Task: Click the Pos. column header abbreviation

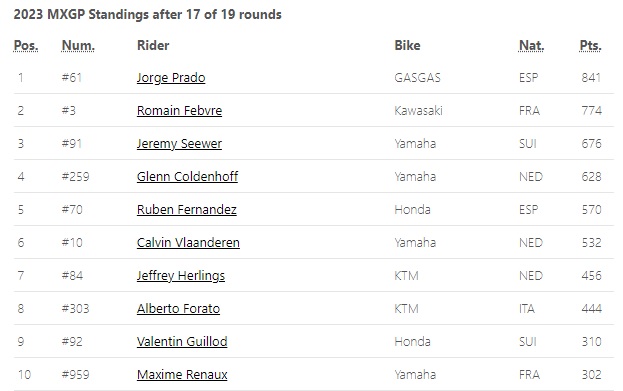Action: coord(26,45)
